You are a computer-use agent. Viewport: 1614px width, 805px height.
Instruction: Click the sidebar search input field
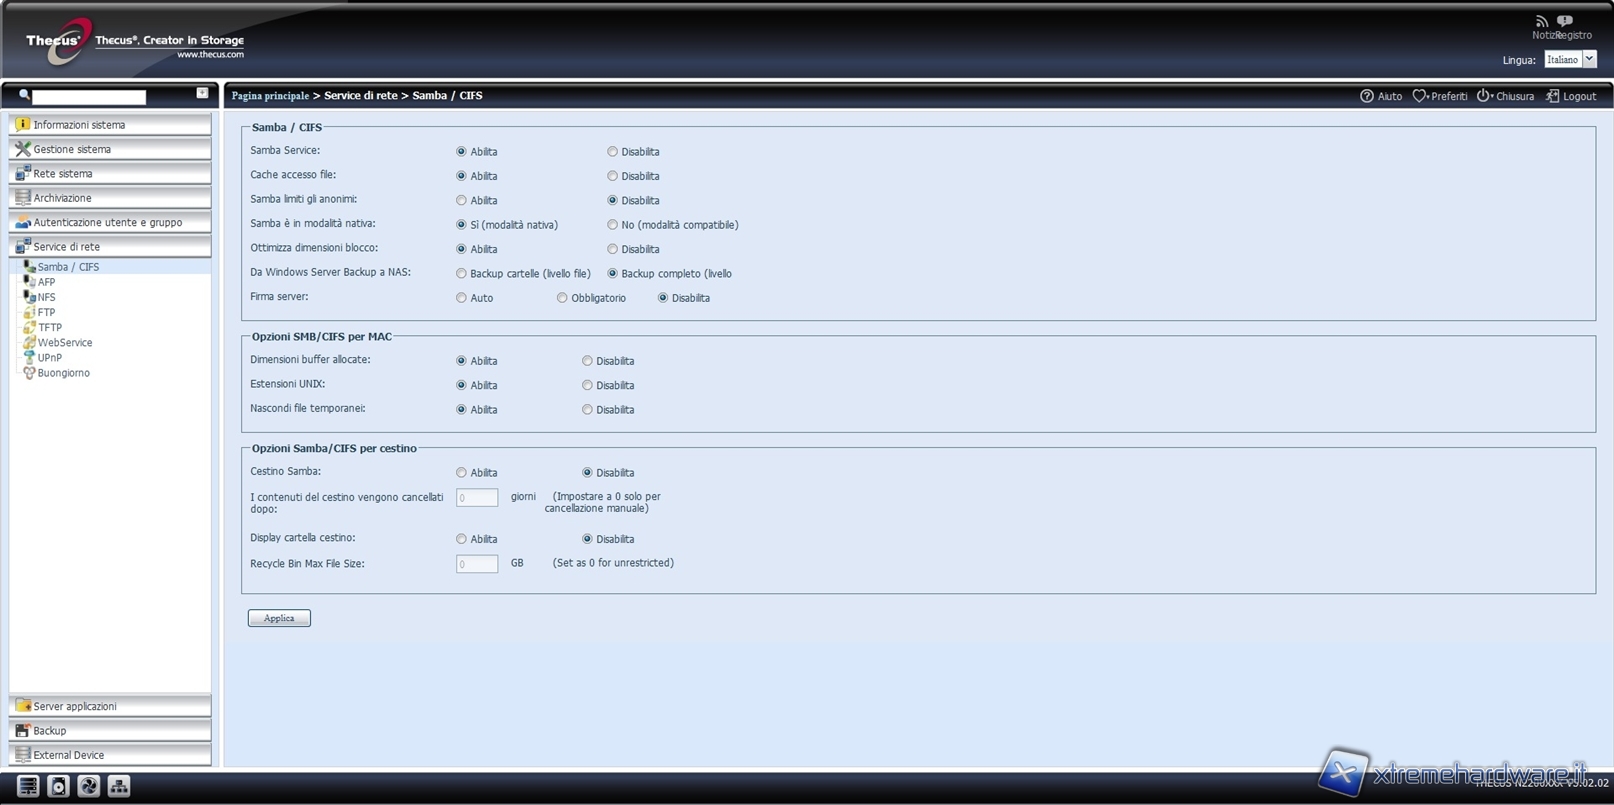click(89, 97)
